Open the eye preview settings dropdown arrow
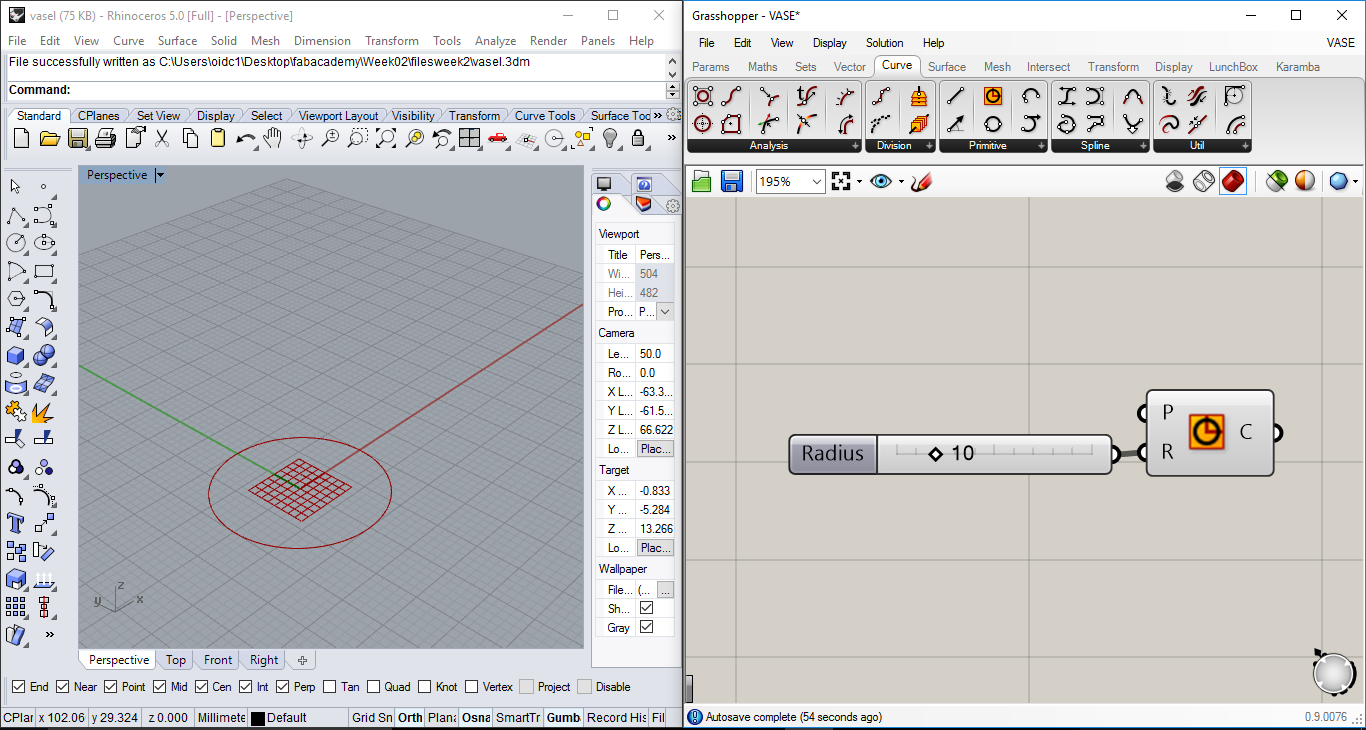This screenshot has height=730, width=1366. click(901, 181)
